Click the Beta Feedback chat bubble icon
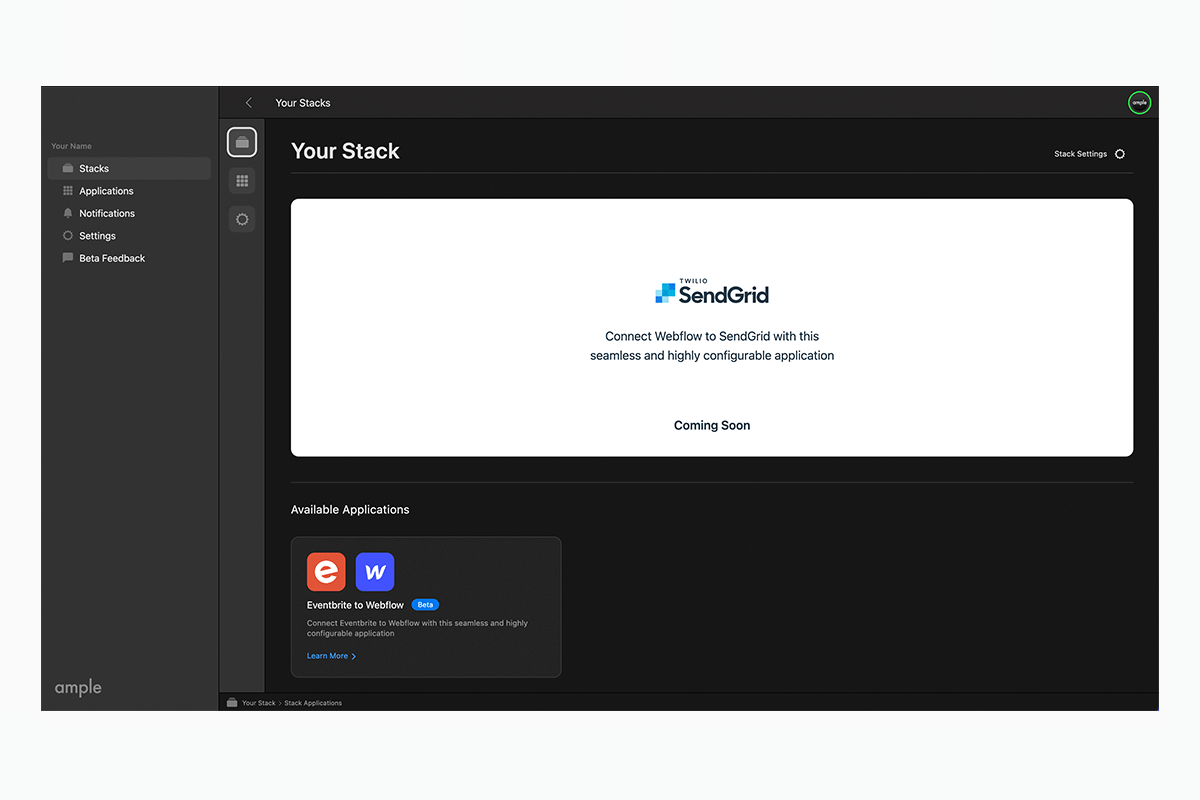Image resolution: width=1200 pixels, height=800 pixels. [x=68, y=258]
